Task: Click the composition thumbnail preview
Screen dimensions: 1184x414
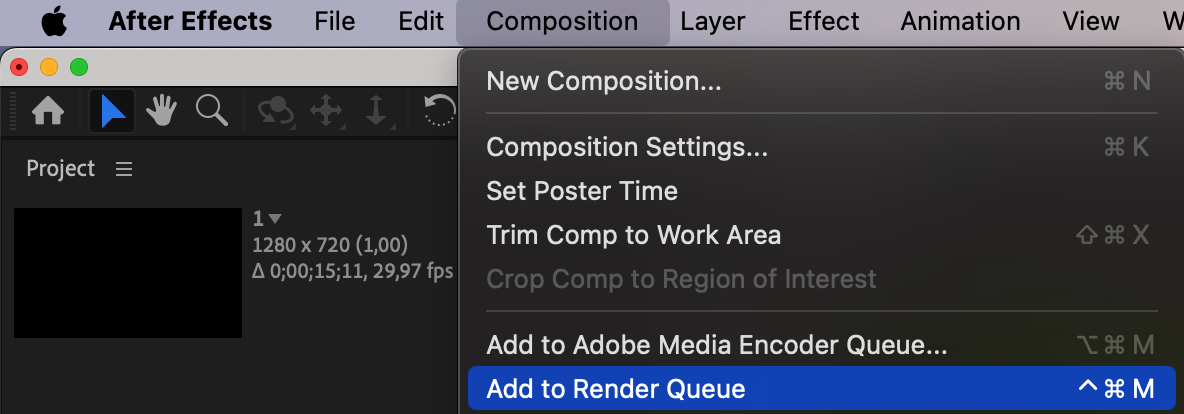Action: (x=128, y=272)
